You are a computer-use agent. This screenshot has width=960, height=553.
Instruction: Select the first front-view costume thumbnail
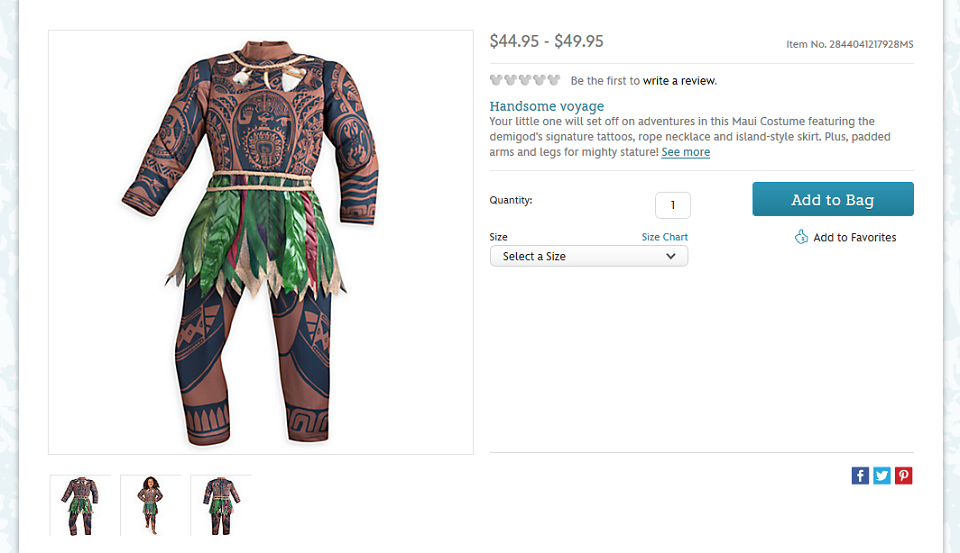(x=79, y=505)
